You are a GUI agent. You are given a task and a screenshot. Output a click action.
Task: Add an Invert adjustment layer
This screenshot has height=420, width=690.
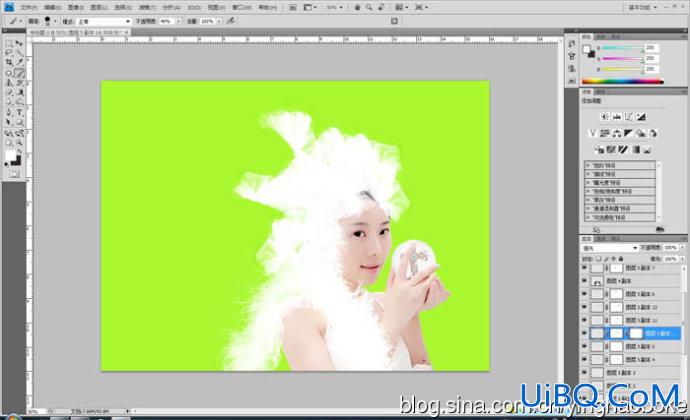(x=599, y=150)
